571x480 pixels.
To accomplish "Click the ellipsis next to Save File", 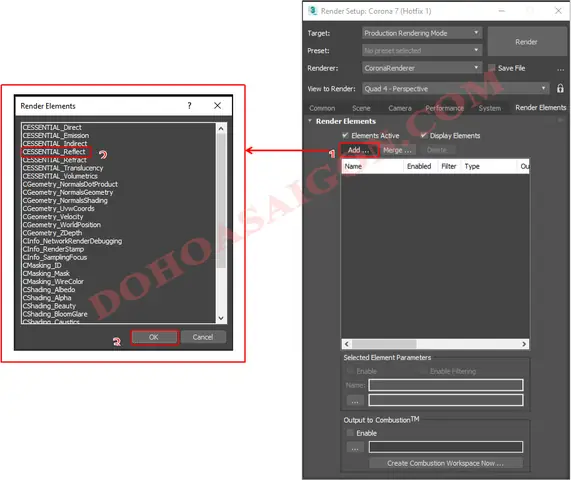I will pos(560,69).
